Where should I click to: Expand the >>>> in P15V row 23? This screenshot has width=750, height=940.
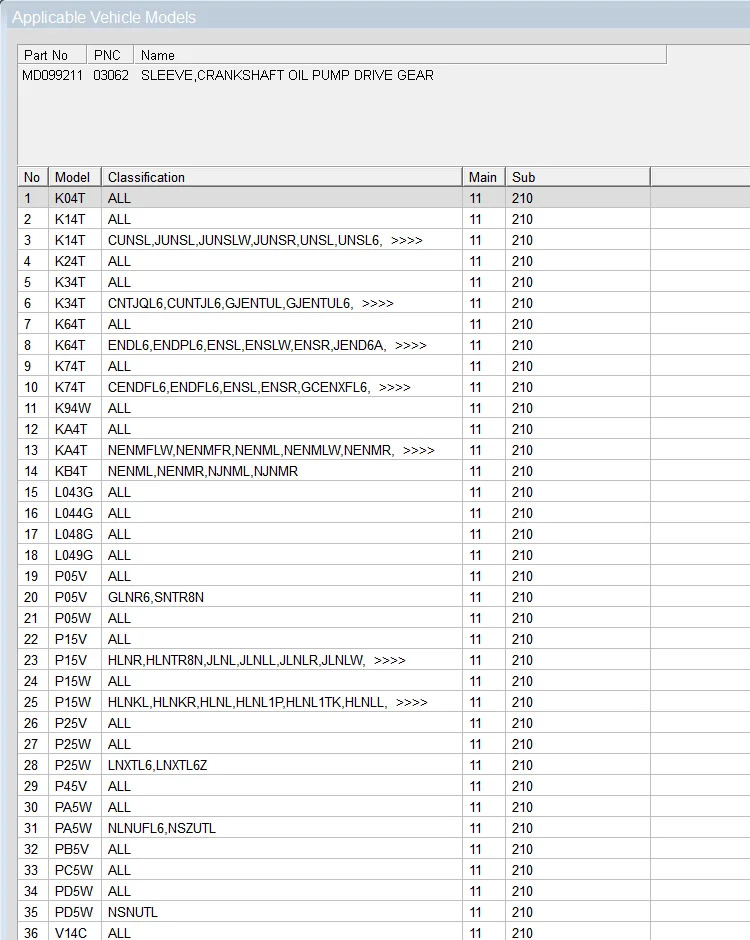point(389,660)
